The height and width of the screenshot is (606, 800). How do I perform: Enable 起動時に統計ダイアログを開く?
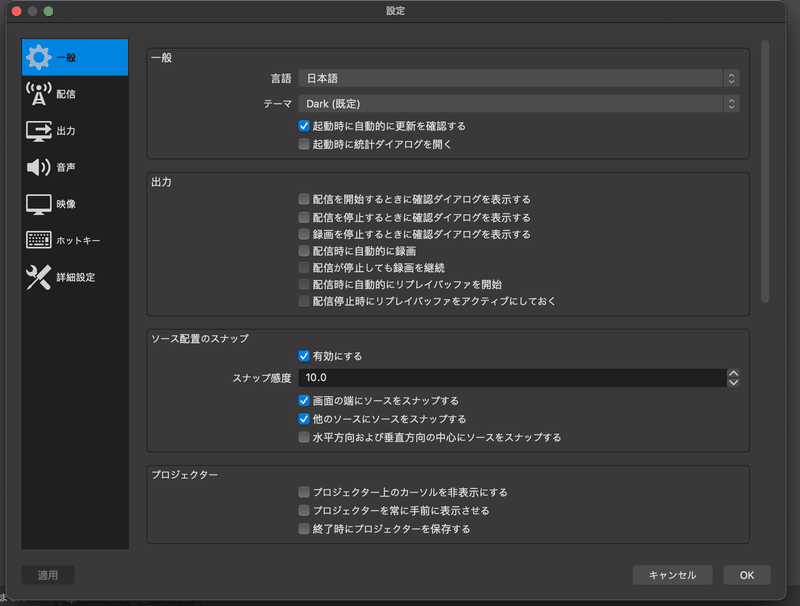tap(304, 144)
